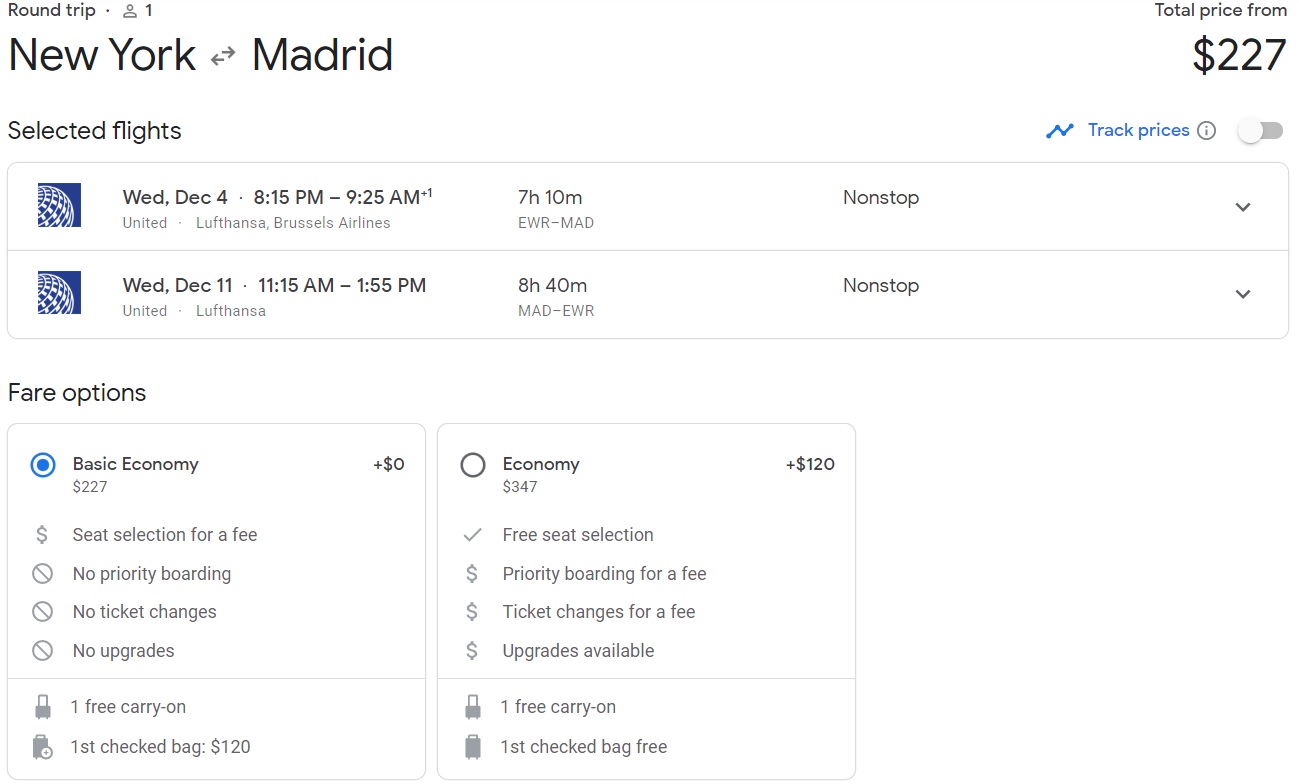Screen dimensions: 1299x784
Task: Click Basic Economy checked bag fee icon
Action: pos(43,747)
